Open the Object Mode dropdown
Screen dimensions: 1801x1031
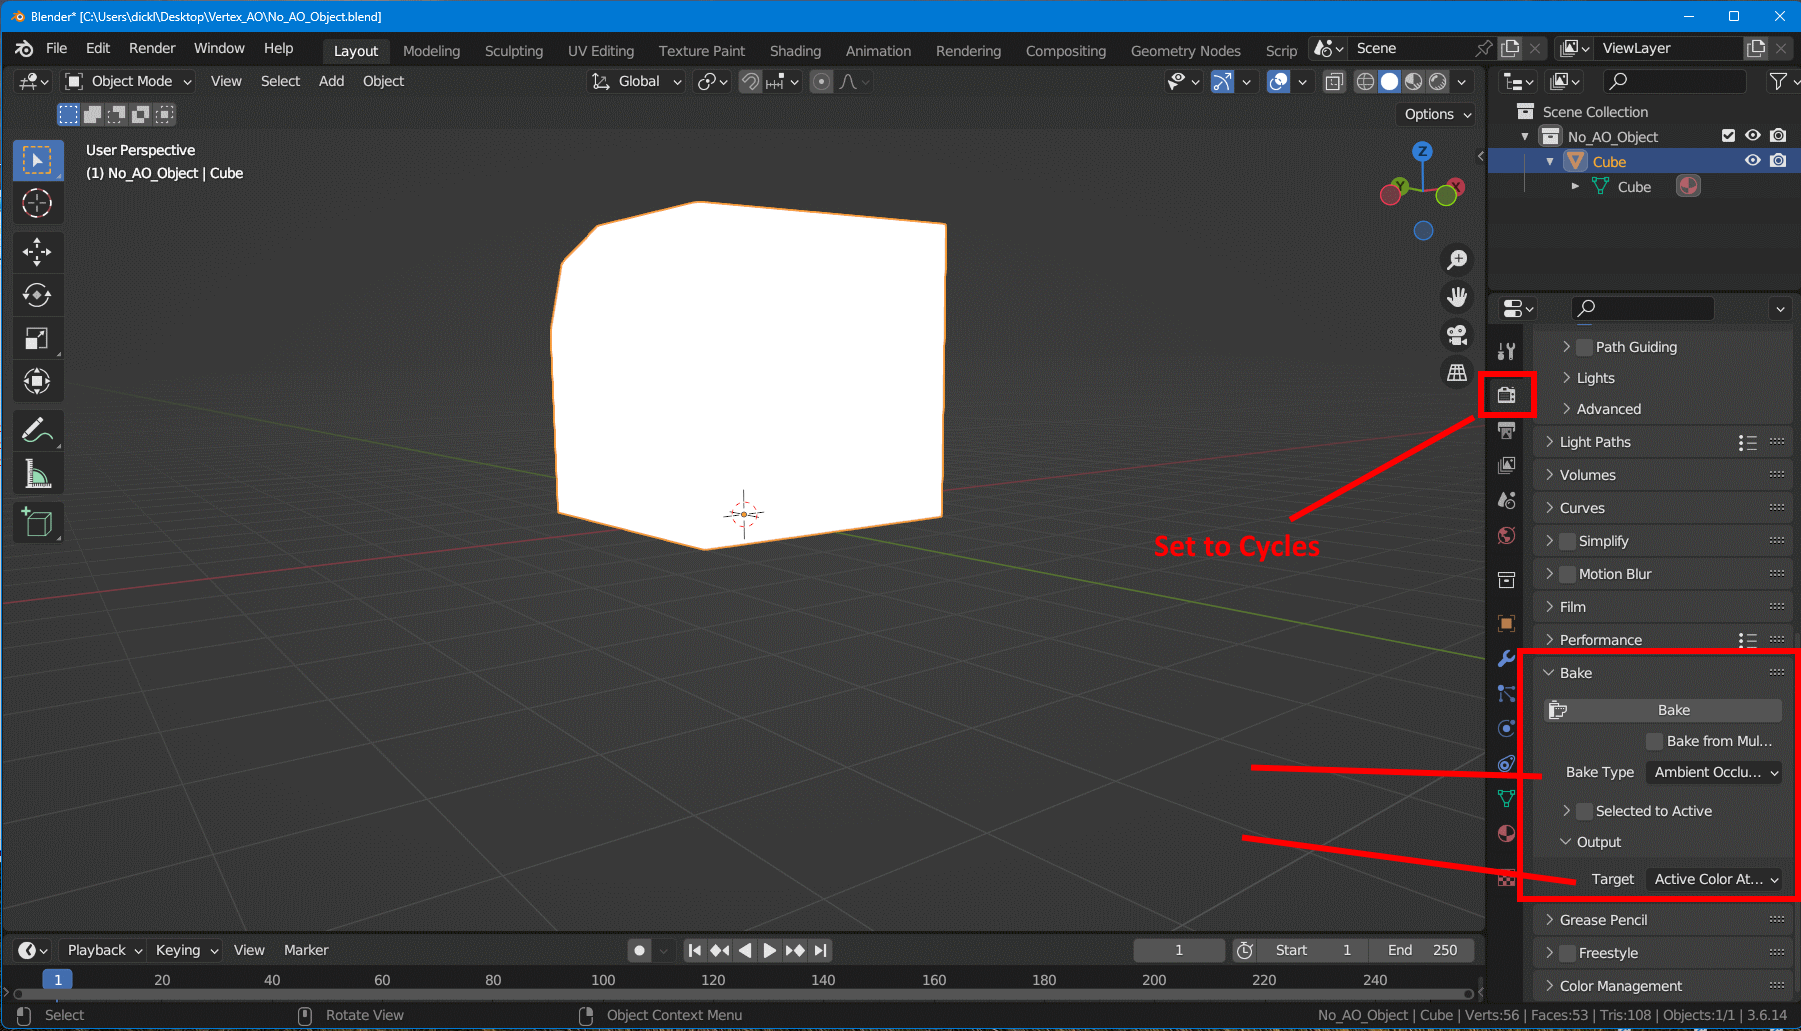point(128,81)
